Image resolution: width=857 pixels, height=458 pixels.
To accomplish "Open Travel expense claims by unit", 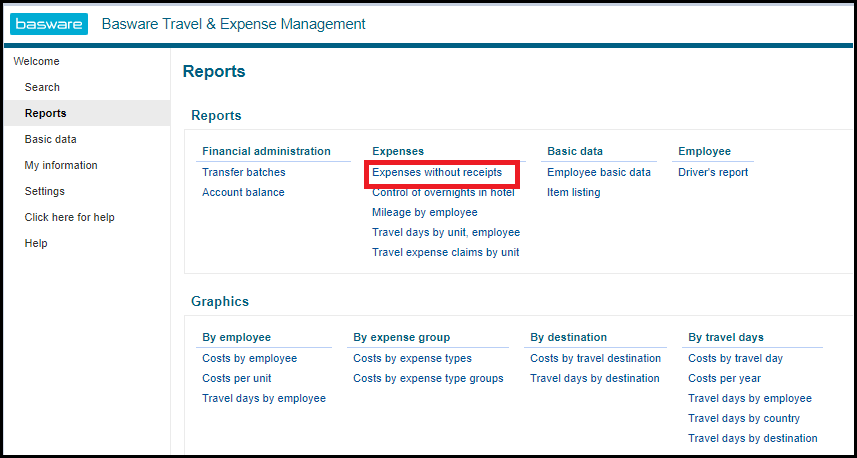I will click(x=445, y=252).
